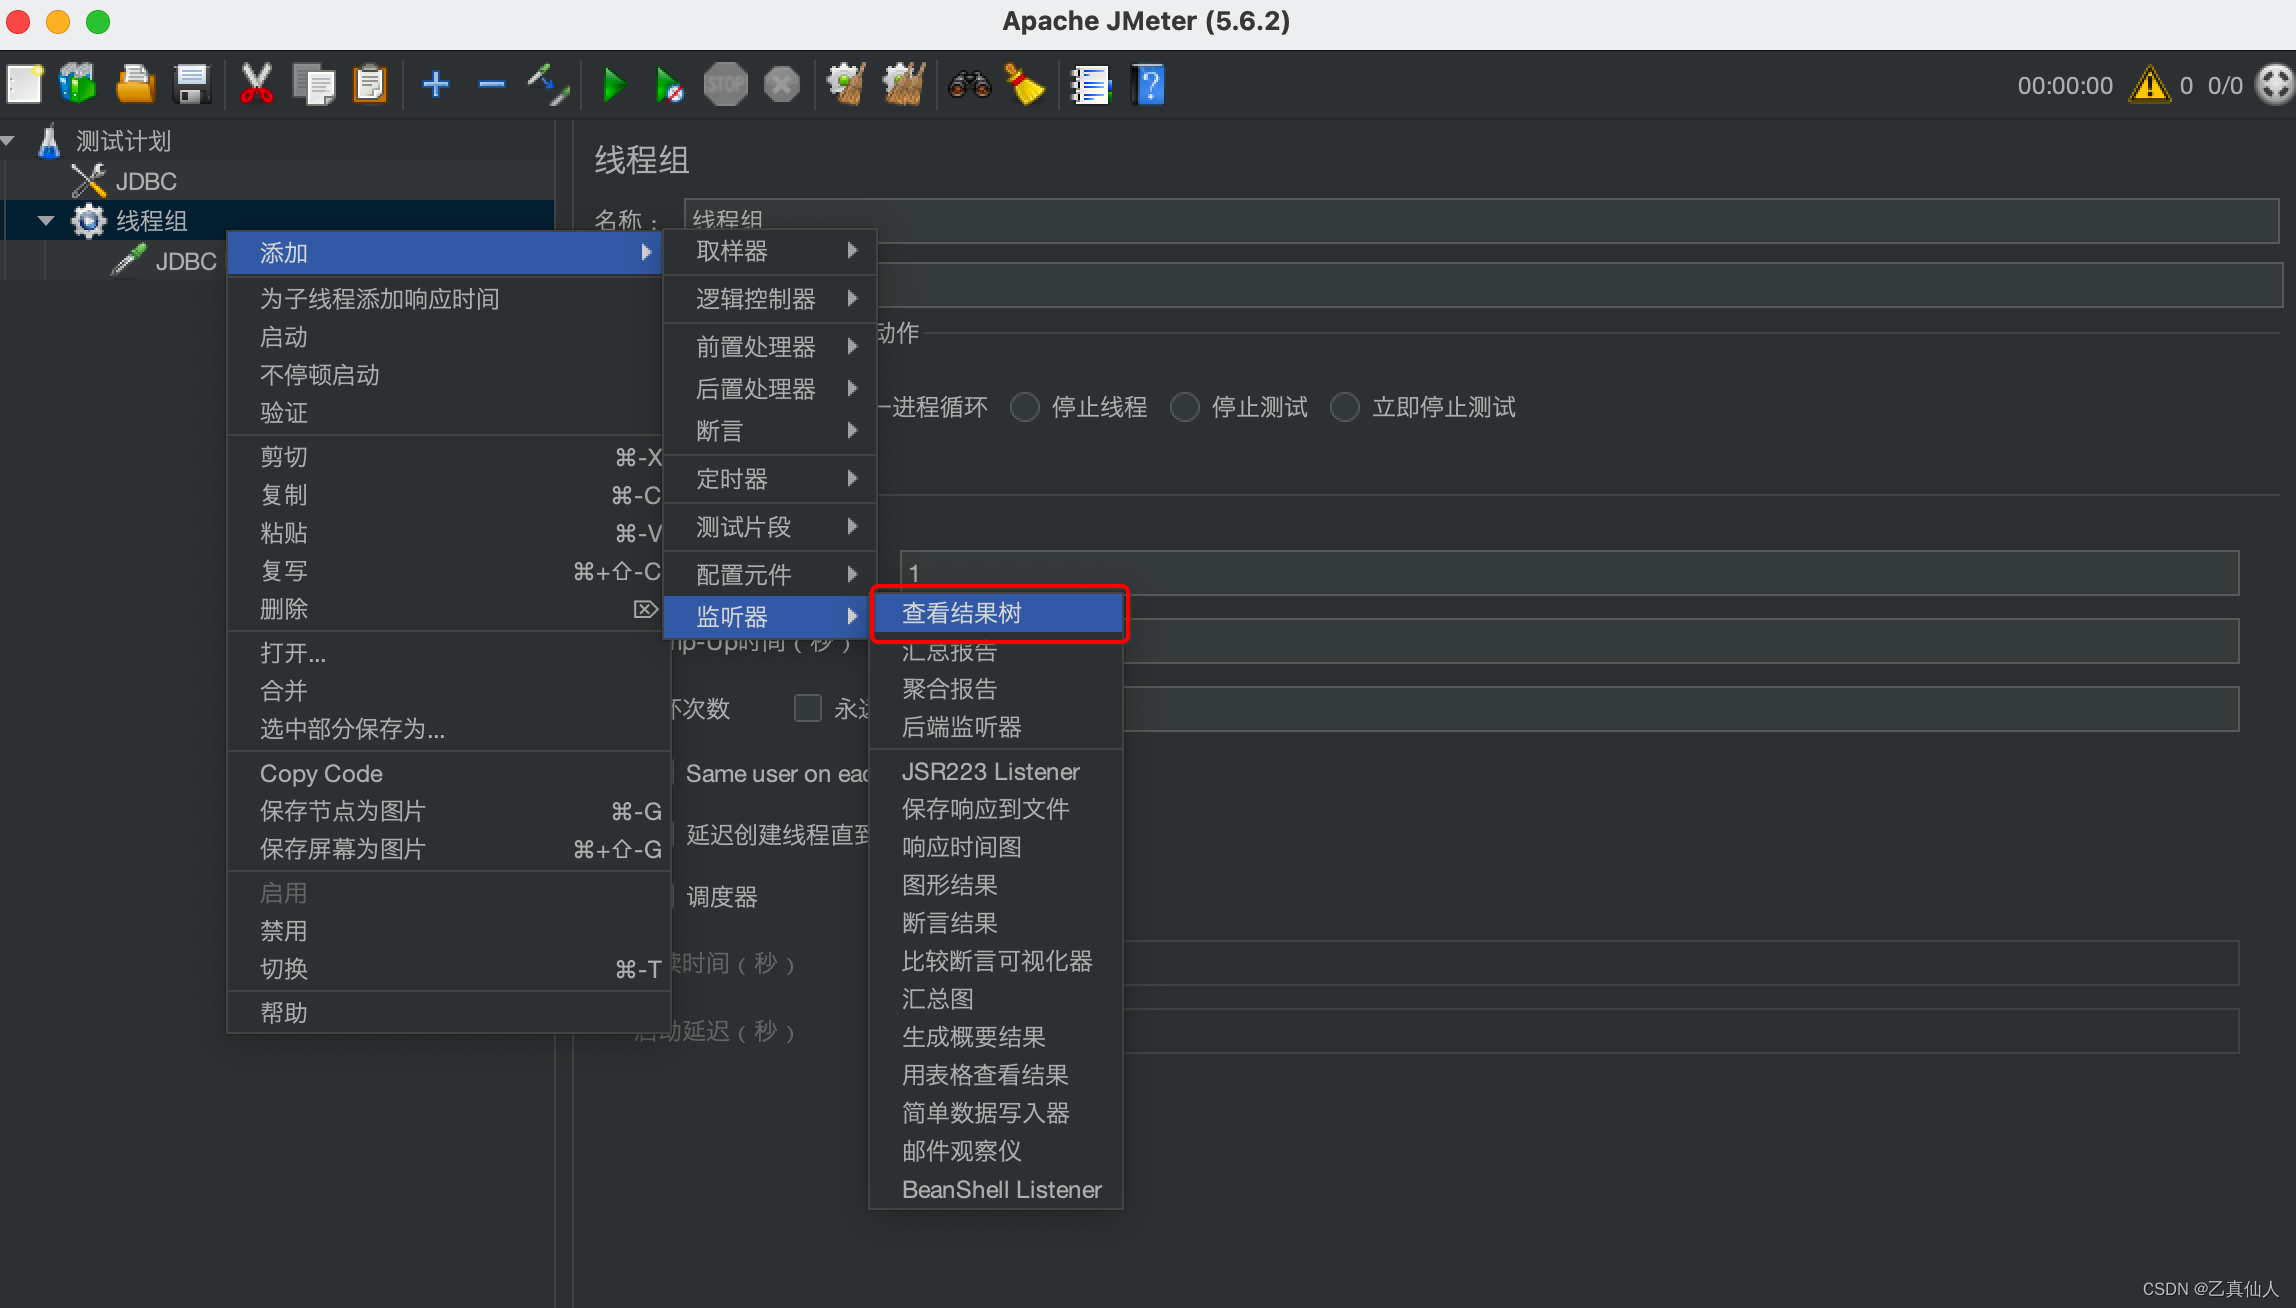Click 验证 in the context menu
The image size is (2296, 1308).
445,413
